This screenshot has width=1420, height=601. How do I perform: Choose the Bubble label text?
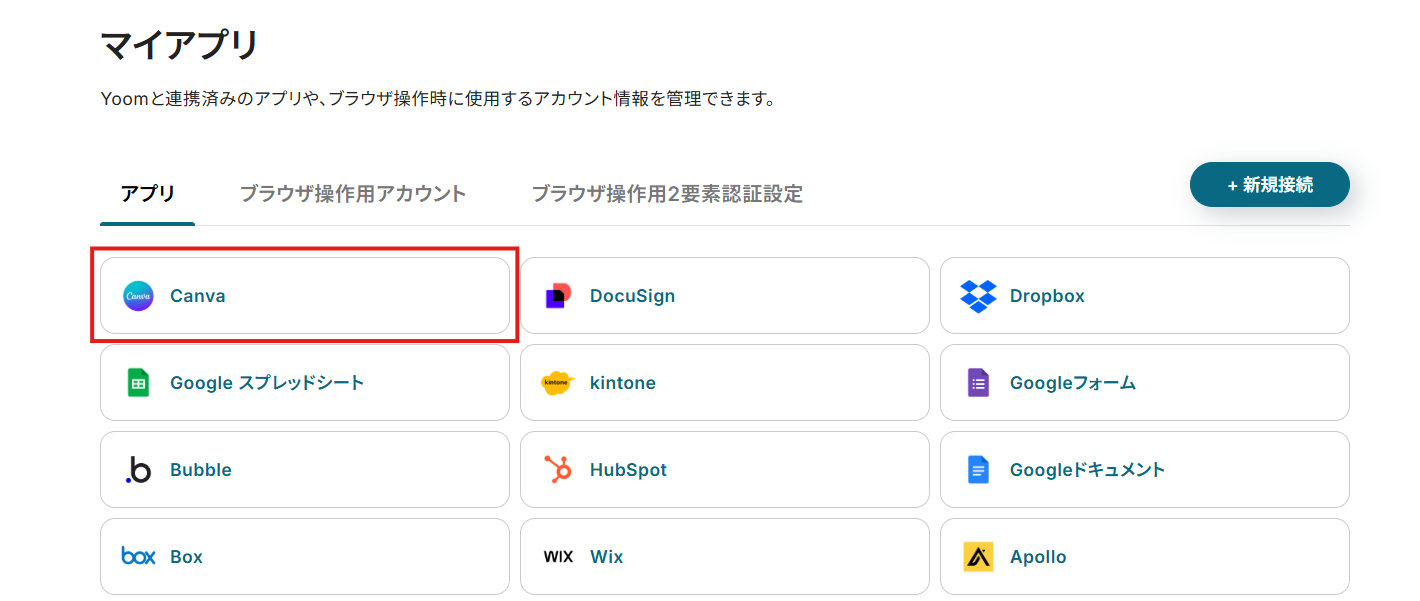201,470
